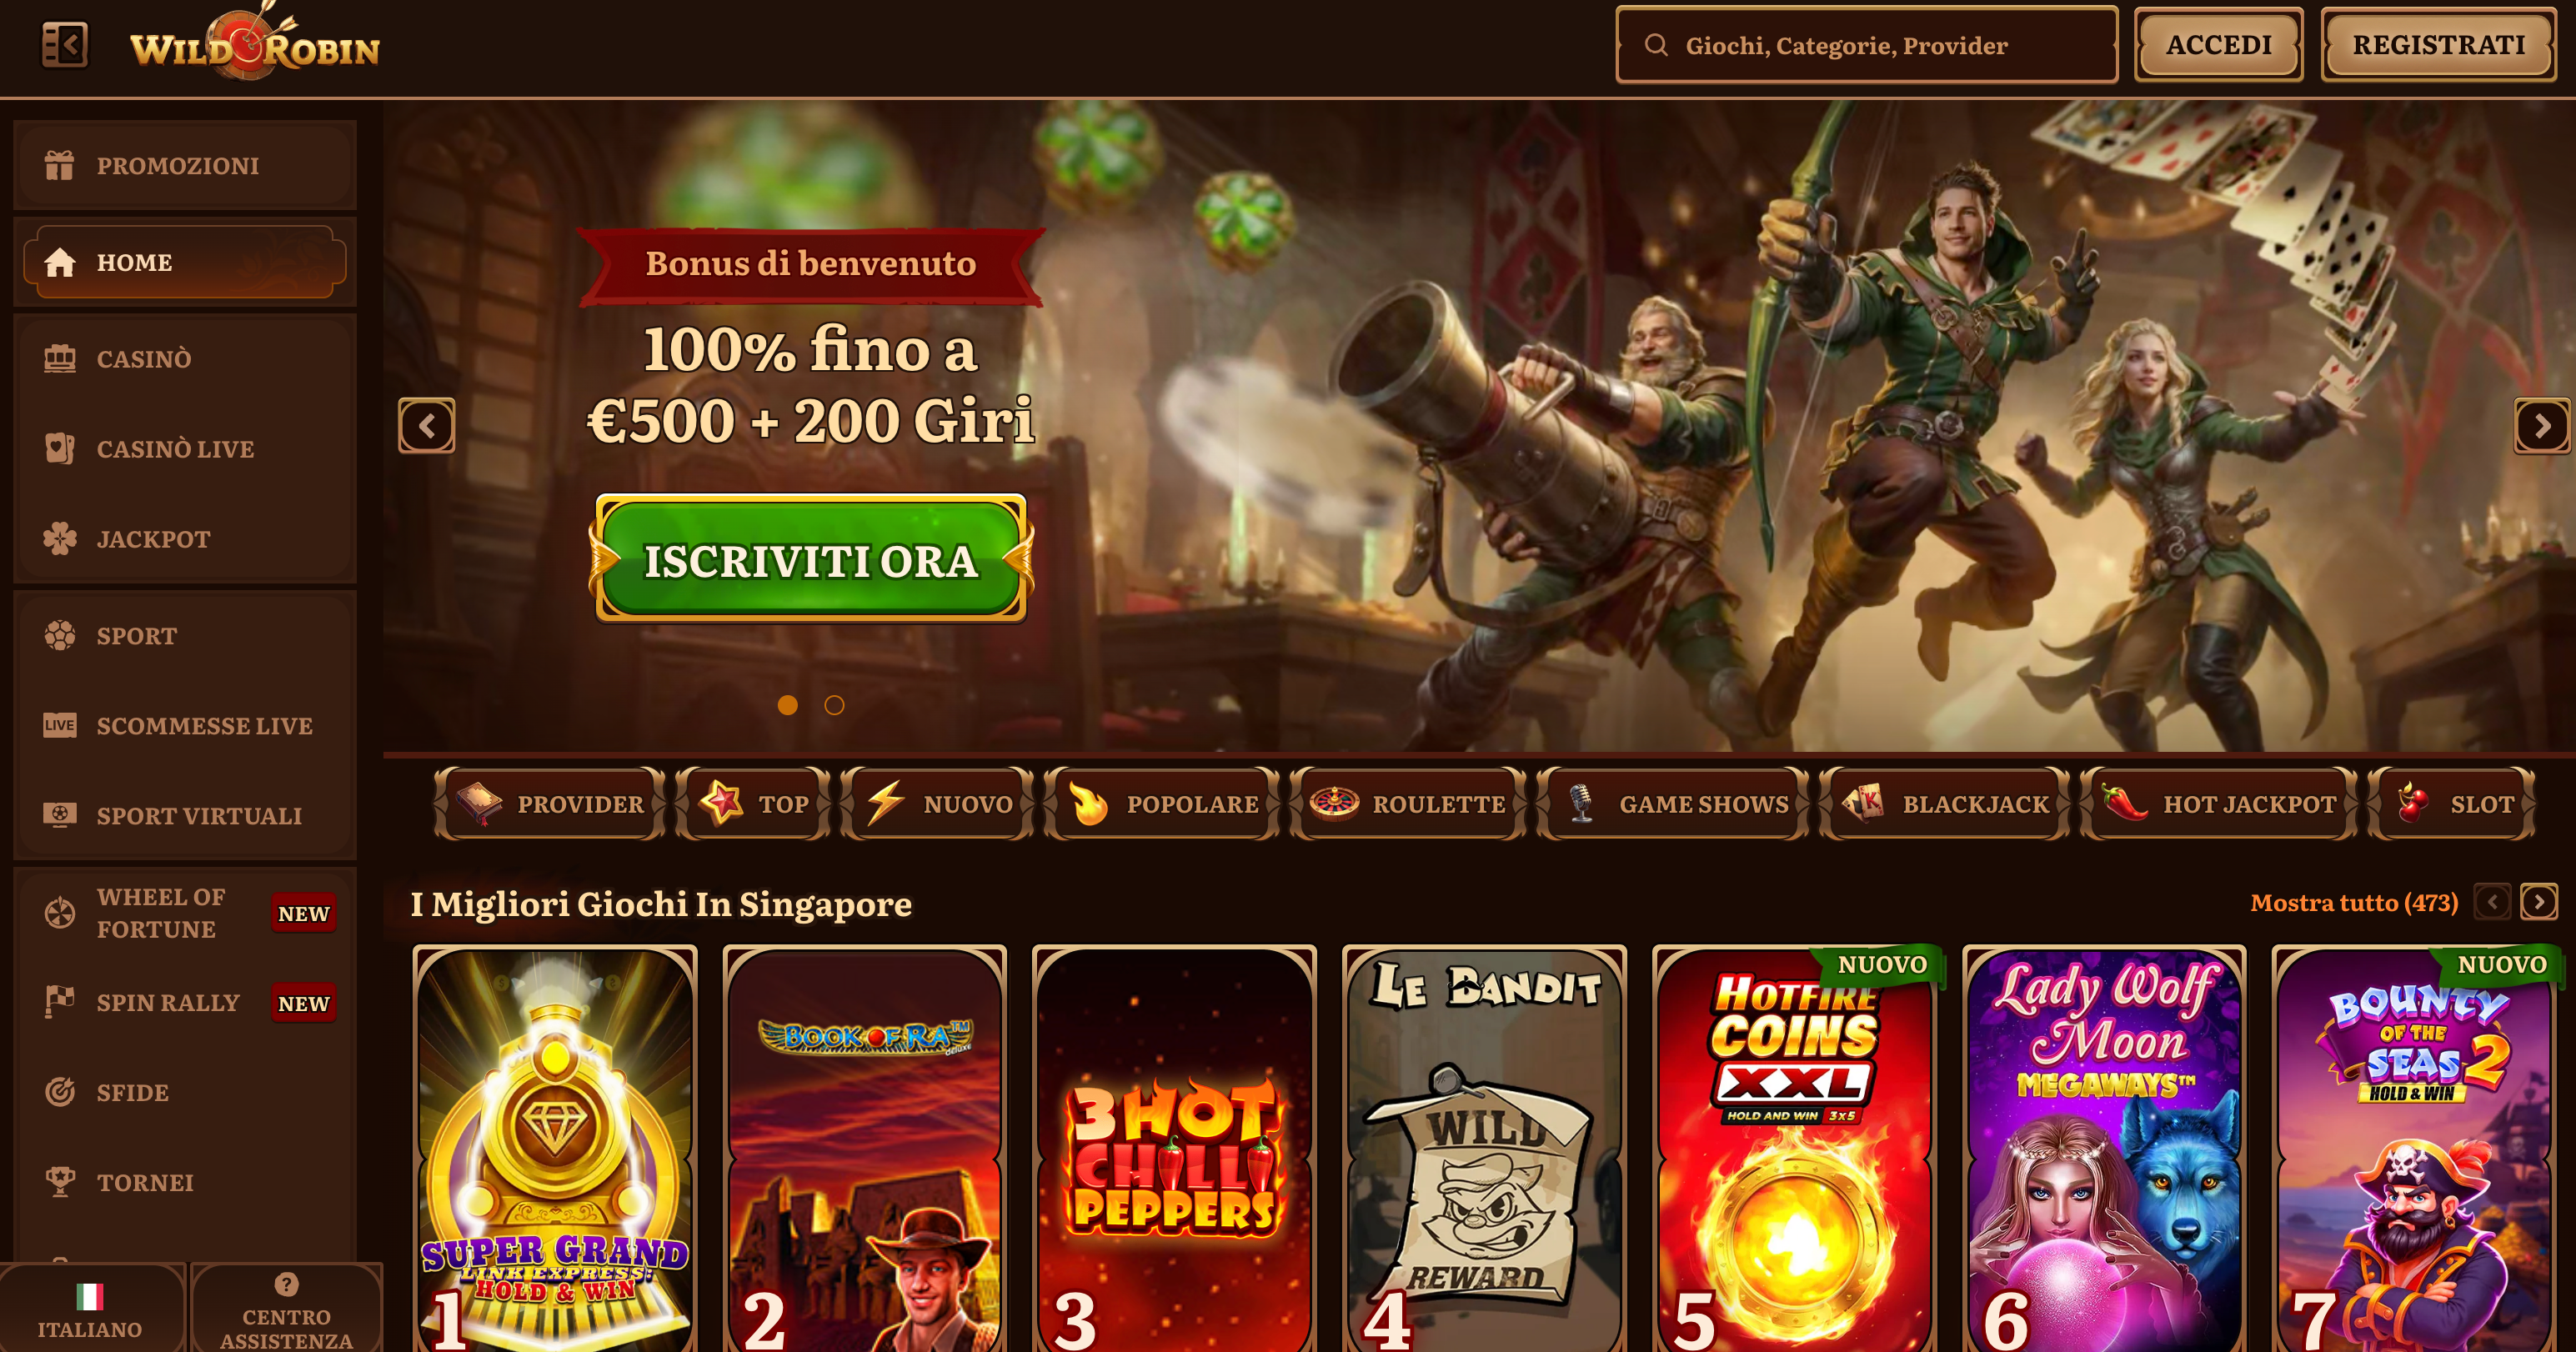Show the next hero banner slide
Screen dimensions: 2576x1352
(2541, 426)
